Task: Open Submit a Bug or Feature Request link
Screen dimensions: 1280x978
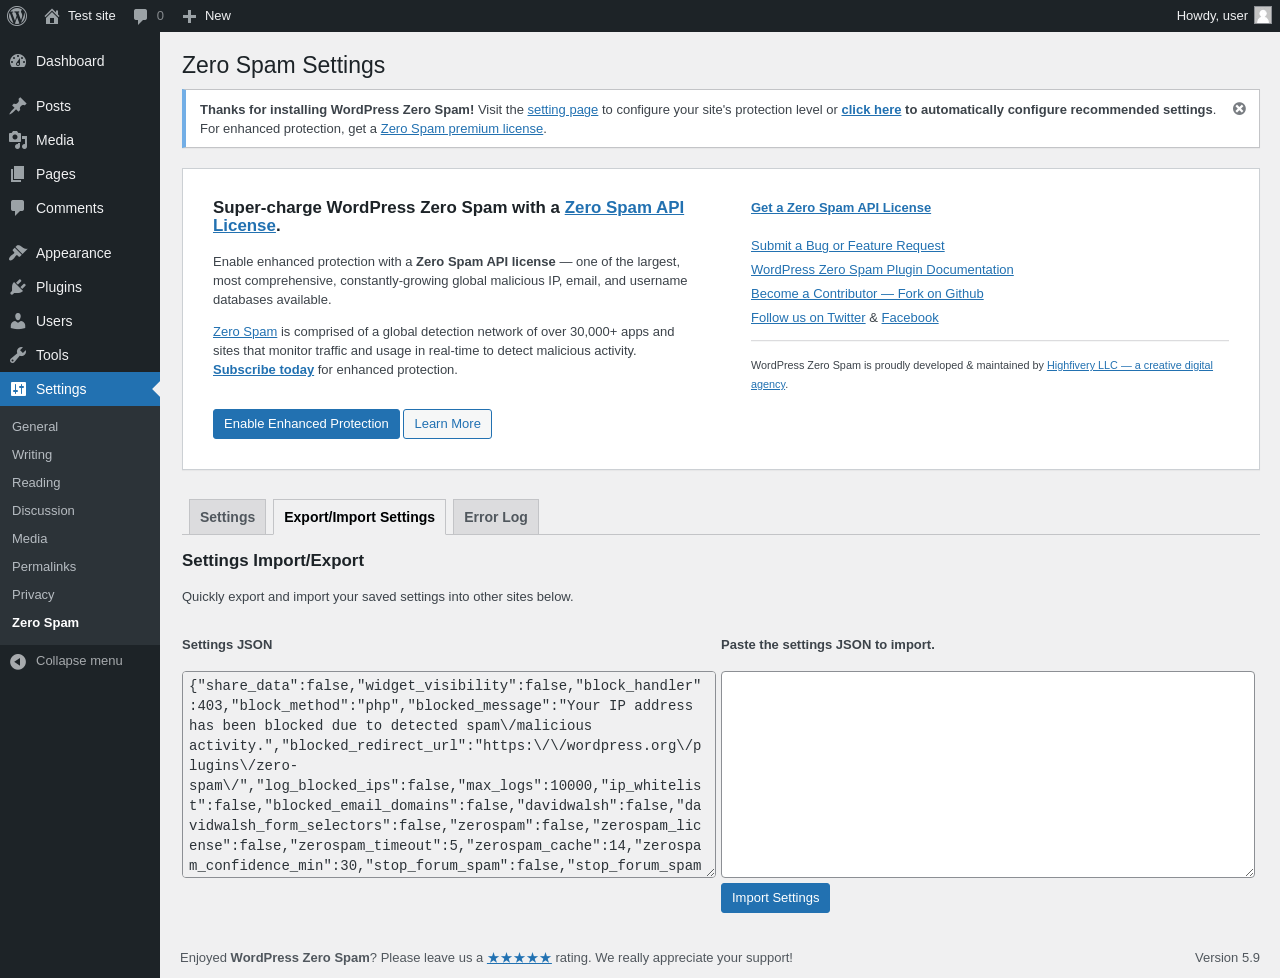Action: tap(847, 246)
